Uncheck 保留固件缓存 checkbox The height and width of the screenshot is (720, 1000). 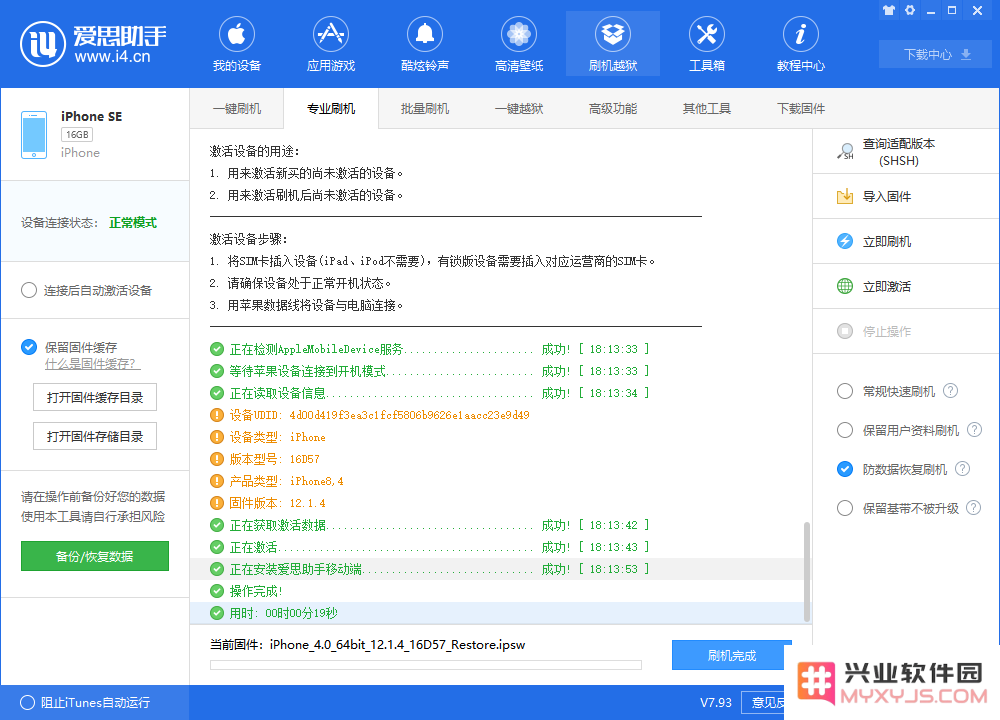(29, 347)
